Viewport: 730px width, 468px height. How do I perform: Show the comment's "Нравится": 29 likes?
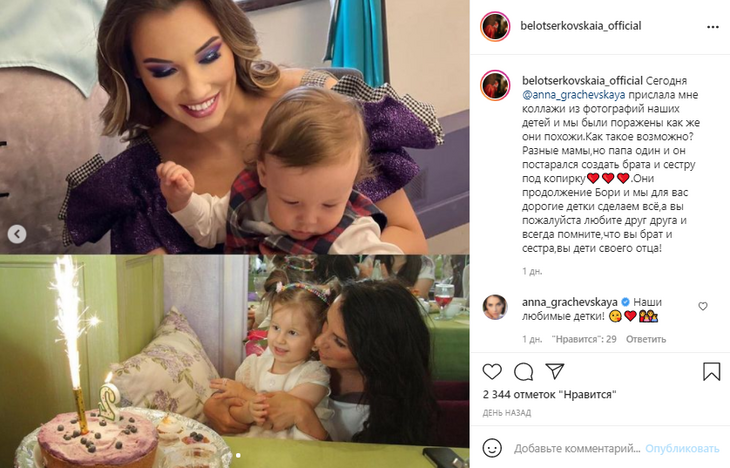(x=584, y=339)
